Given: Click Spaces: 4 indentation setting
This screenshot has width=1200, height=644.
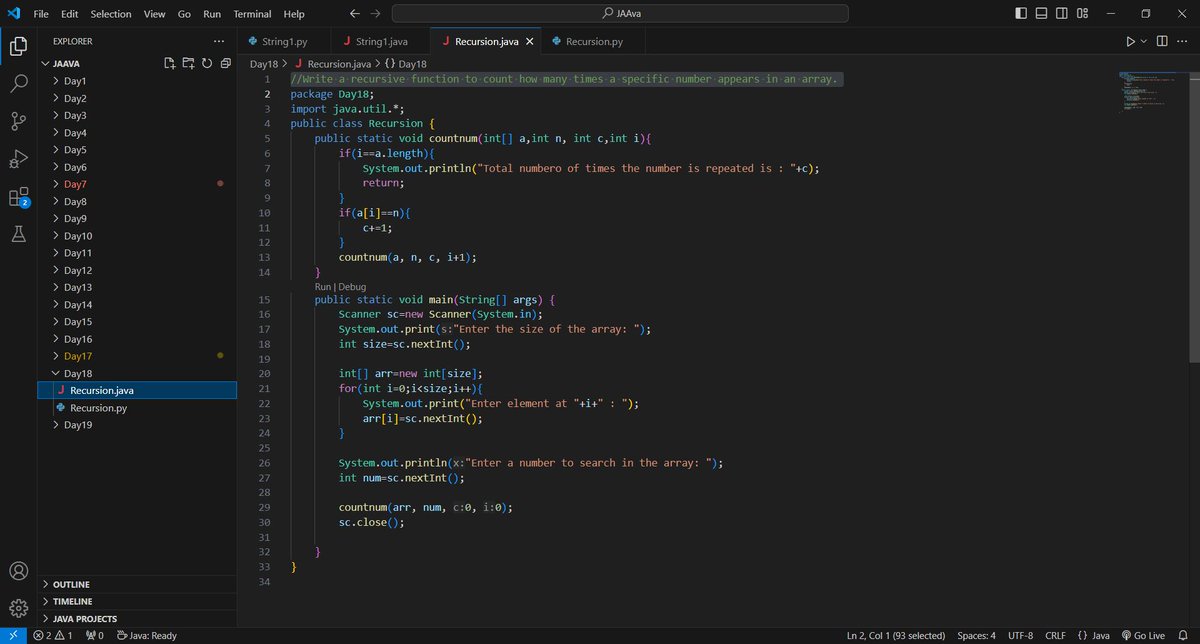Looking at the screenshot, I should tap(976, 635).
